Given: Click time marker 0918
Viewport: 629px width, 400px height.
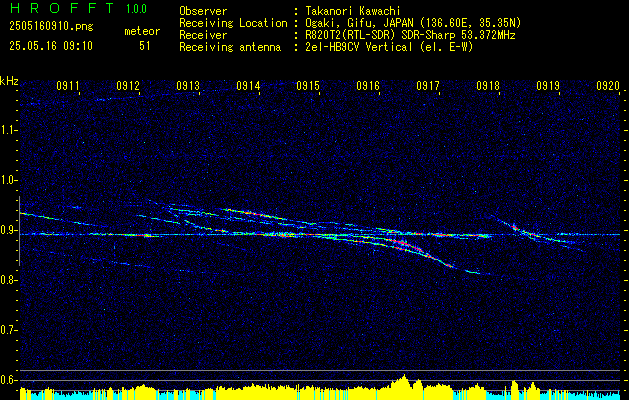Looking at the screenshot, I should [x=488, y=85].
